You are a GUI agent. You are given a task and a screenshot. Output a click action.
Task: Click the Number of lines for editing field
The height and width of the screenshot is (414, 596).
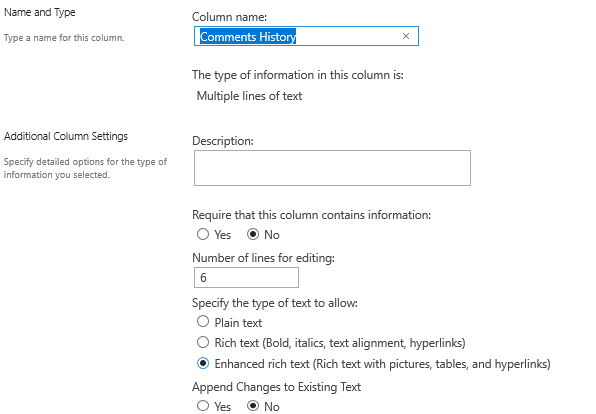(246, 278)
